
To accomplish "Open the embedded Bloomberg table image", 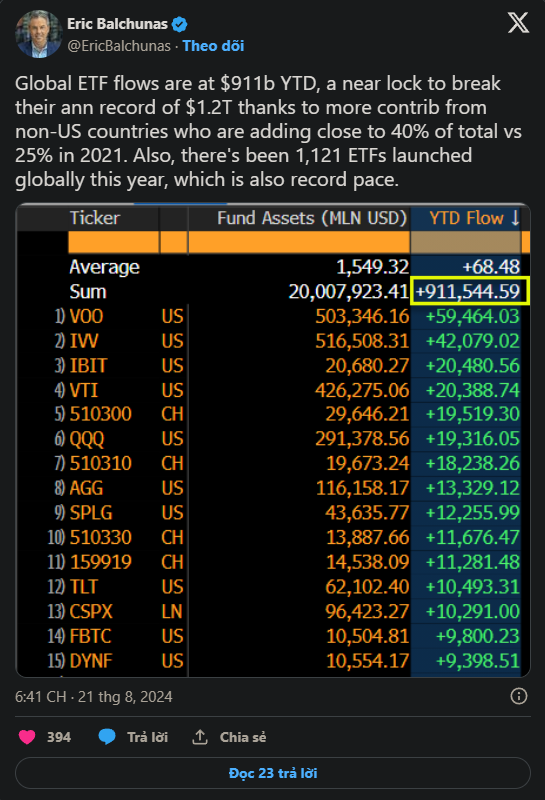I will pyautogui.click(x=272, y=440).
